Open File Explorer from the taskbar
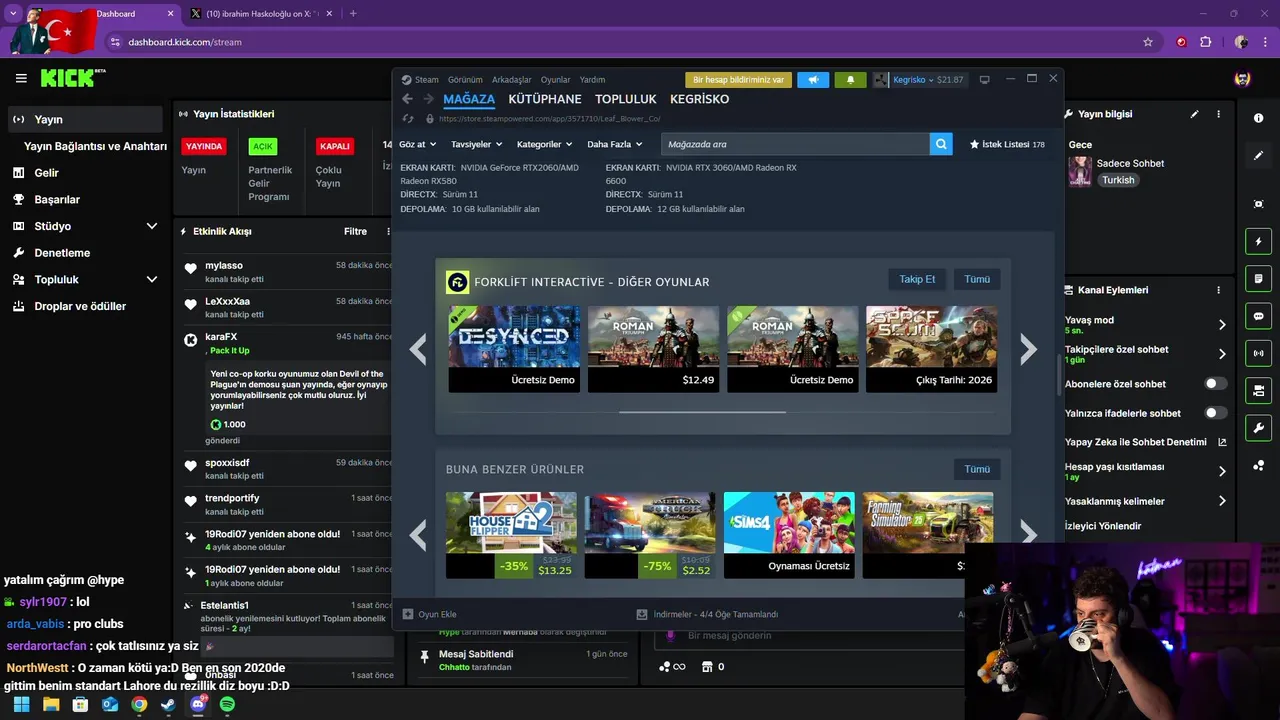This screenshot has width=1280, height=720. click(51, 704)
